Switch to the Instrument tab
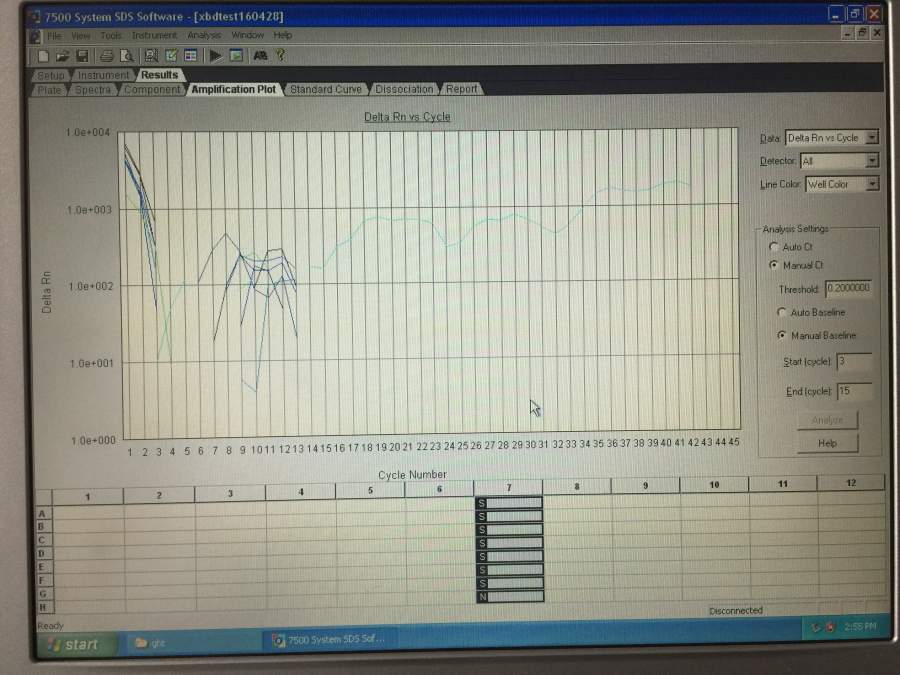This screenshot has width=900, height=675. click(103, 75)
